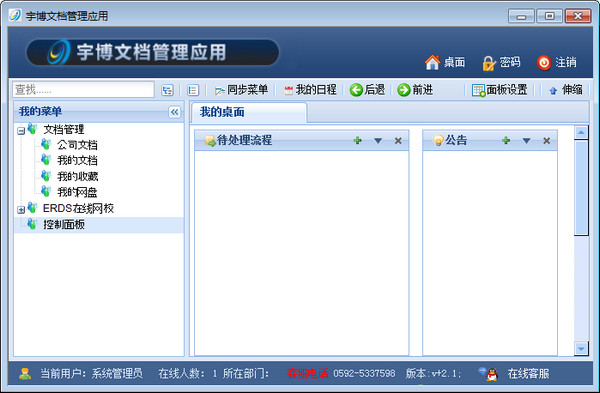The width and height of the screenshot is (600, 393).
Task: Click the QQ penguin 在线客服 icon
Action: (492, 374)
